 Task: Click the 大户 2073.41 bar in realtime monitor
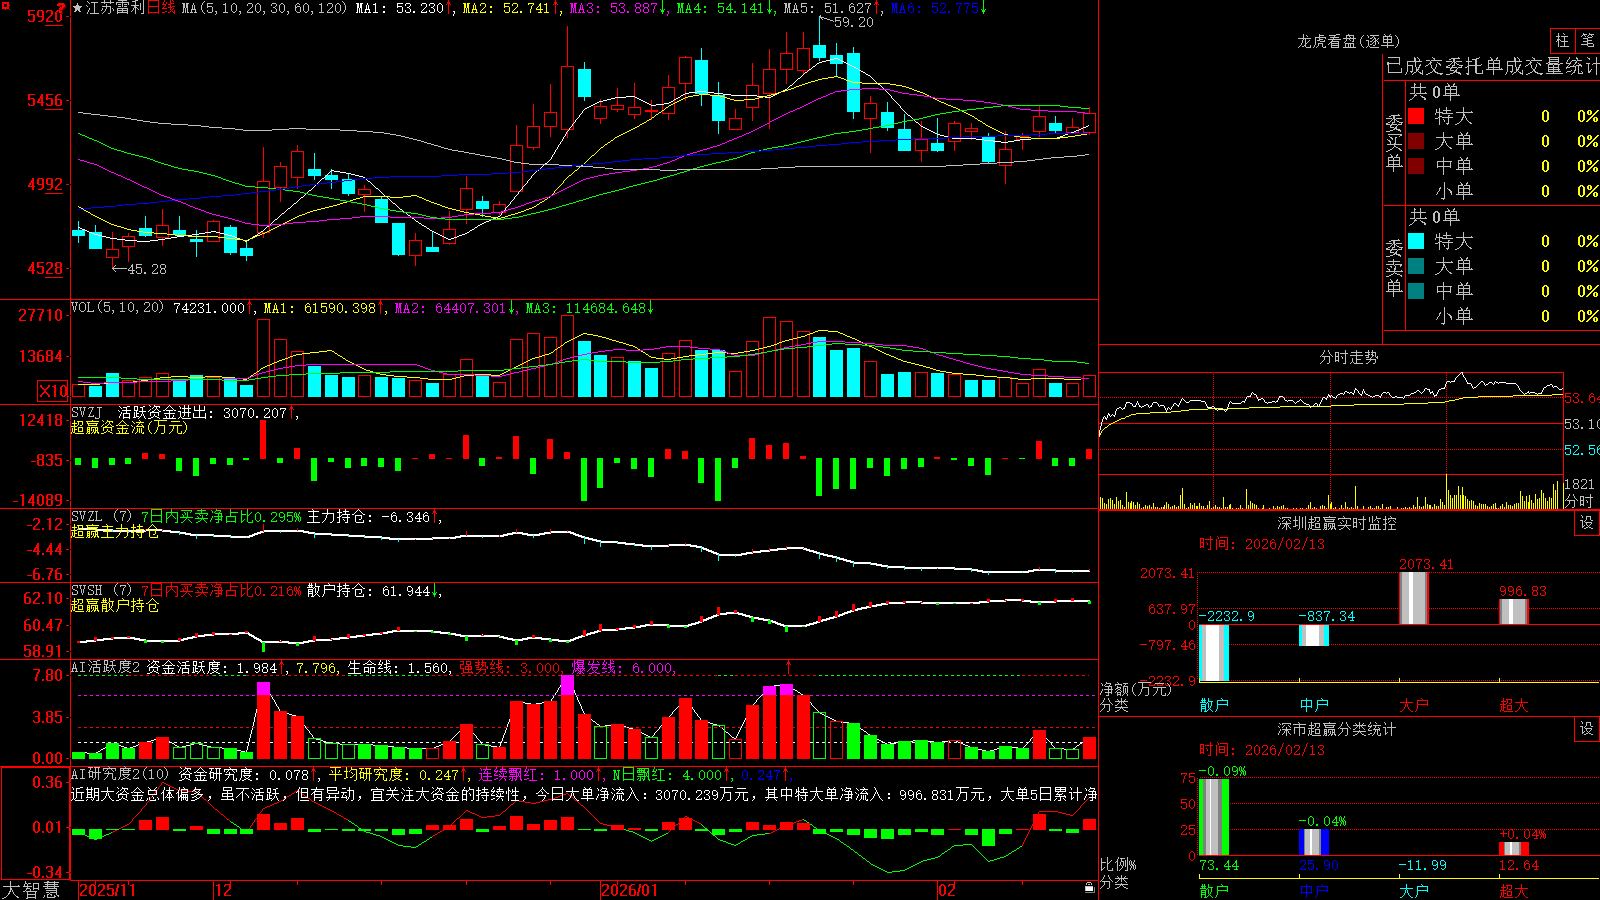pos(1414,598)
